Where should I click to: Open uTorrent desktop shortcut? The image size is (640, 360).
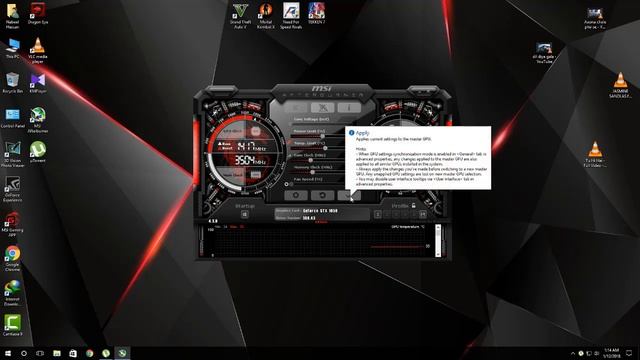38,152
